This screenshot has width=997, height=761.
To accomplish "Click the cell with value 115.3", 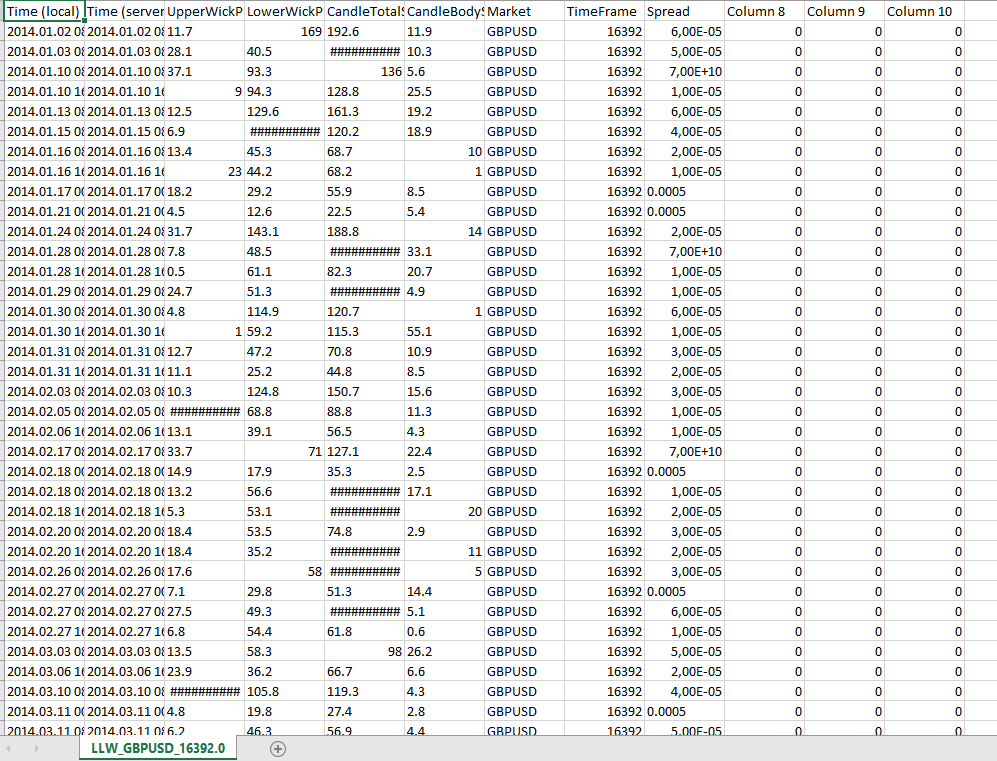I will [x=365, y=332].
